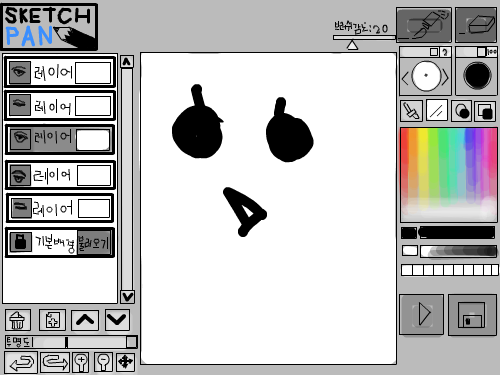Select the fifth layer by its 레이어 label
Image resolution: width=500 pixels, height=375 pixels.
(x=53, y=209)
